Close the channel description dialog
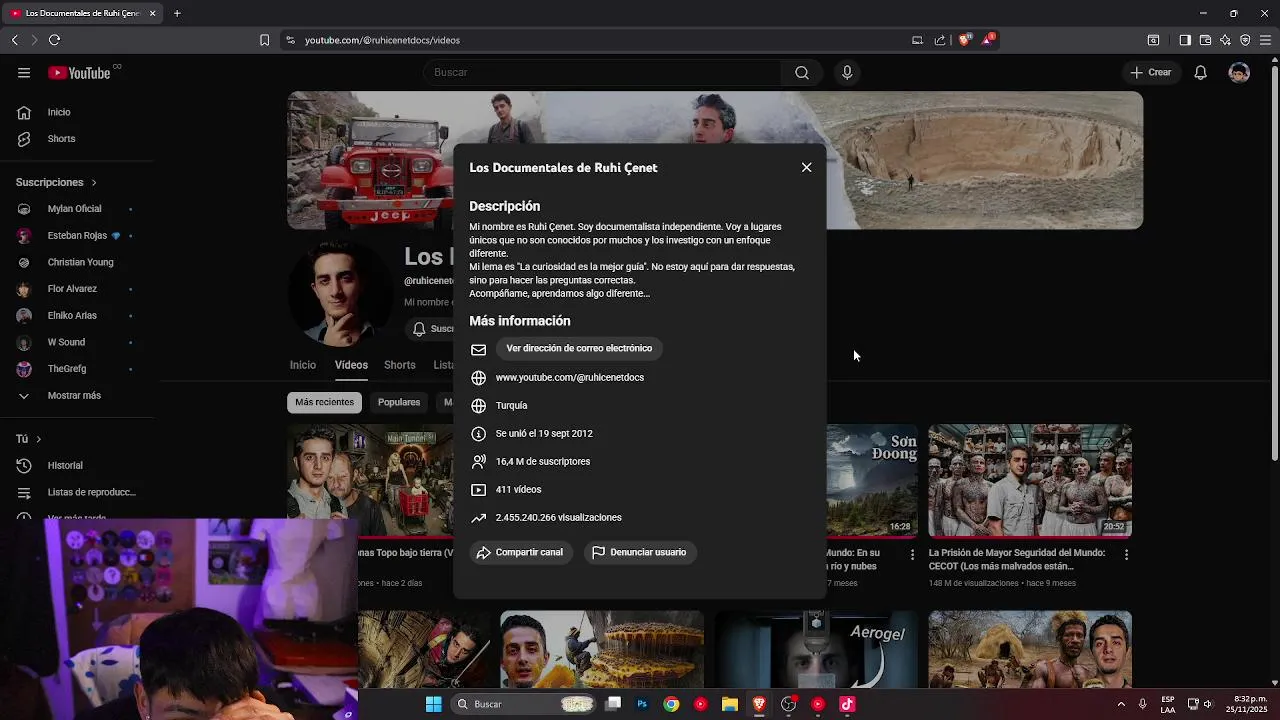This screenshot has height=720, width=1280. (x=806, y=167)
